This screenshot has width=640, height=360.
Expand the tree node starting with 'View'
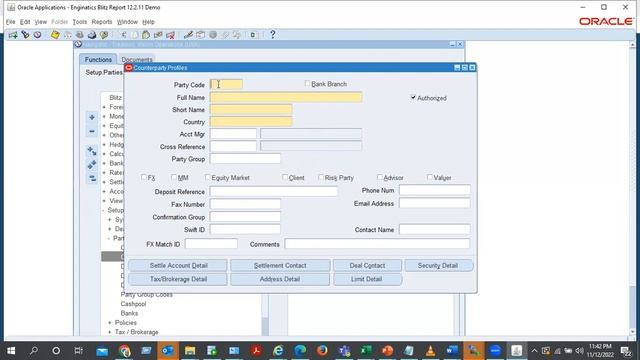[104, 201]
